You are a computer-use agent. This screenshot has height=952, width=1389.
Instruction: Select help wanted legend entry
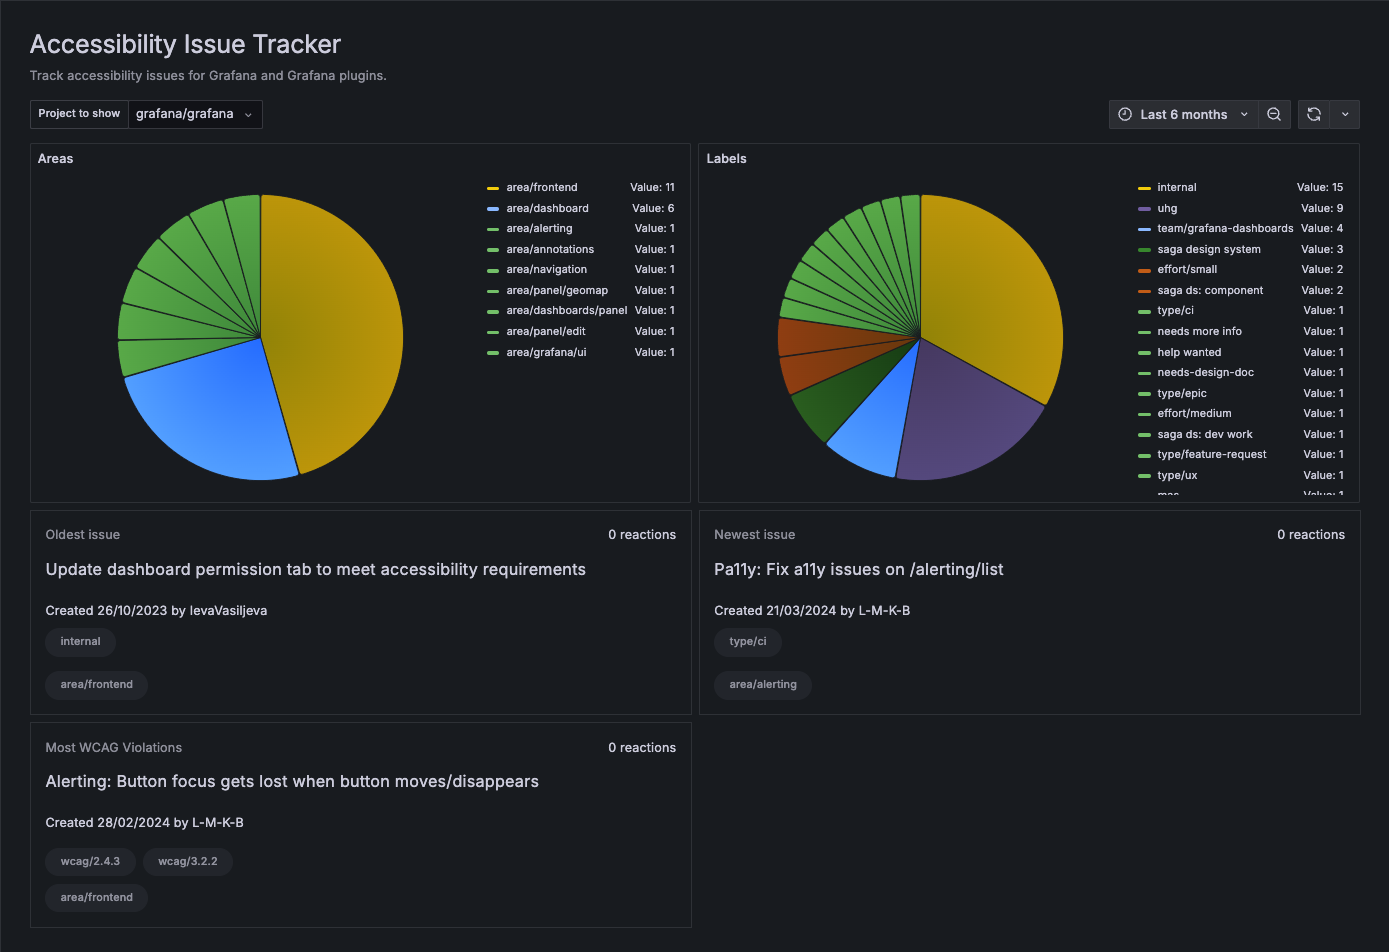1189,352
